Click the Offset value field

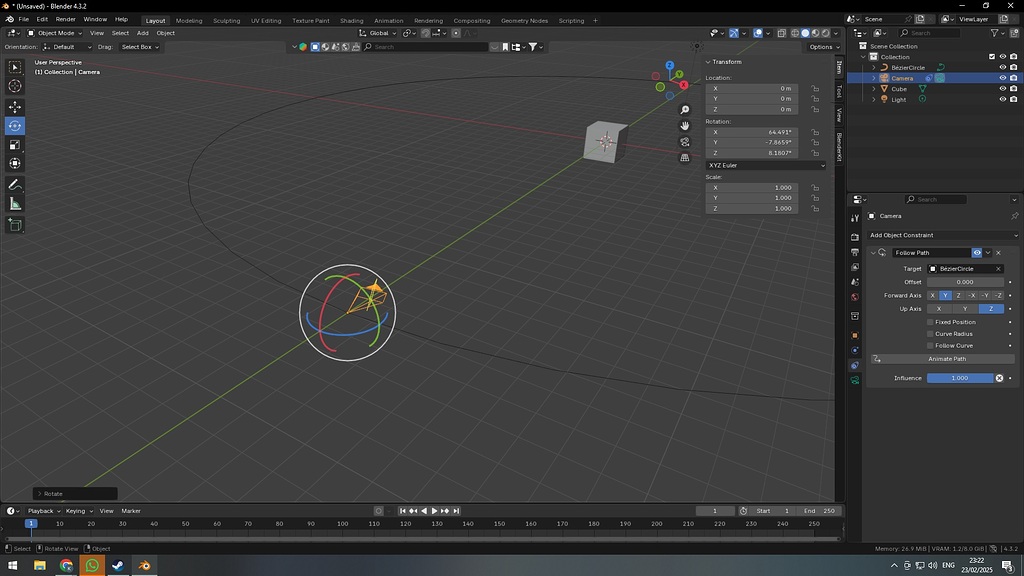[965, 282]
